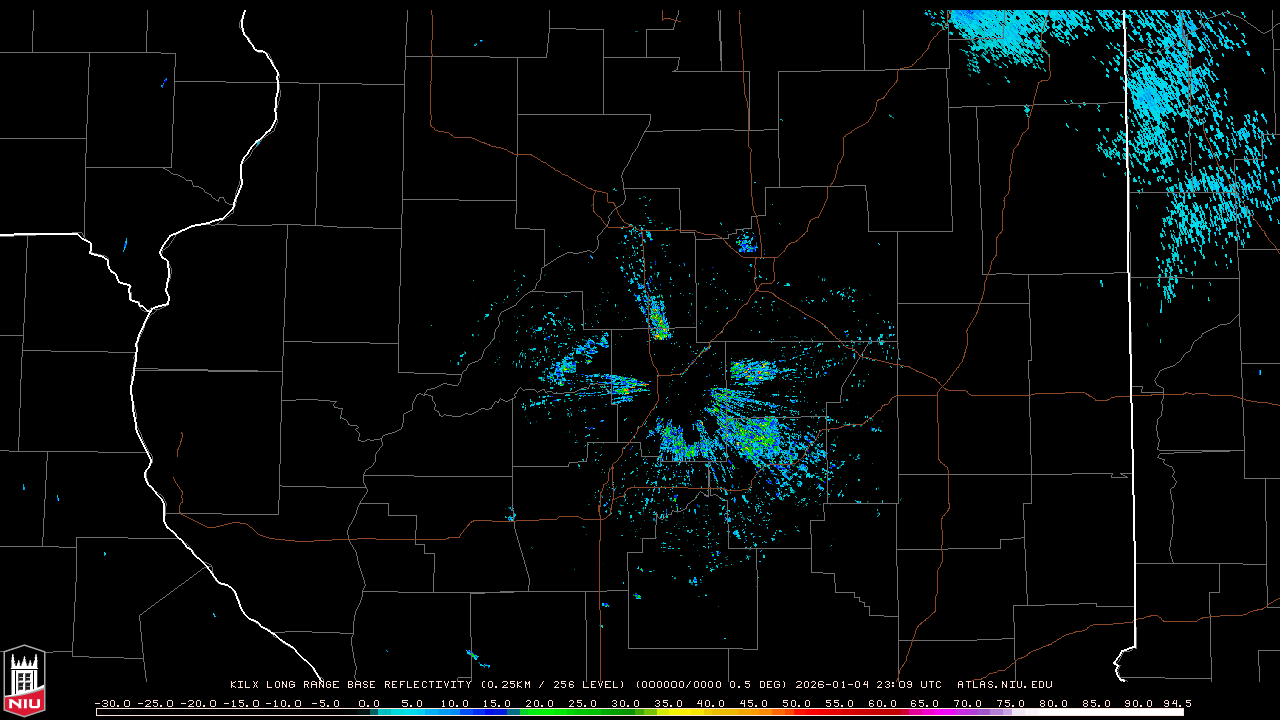The height and width of the screenshot is (720, 1280).
Task: Click the -30.0 label on the scale
Action: (x=112, y=703)
